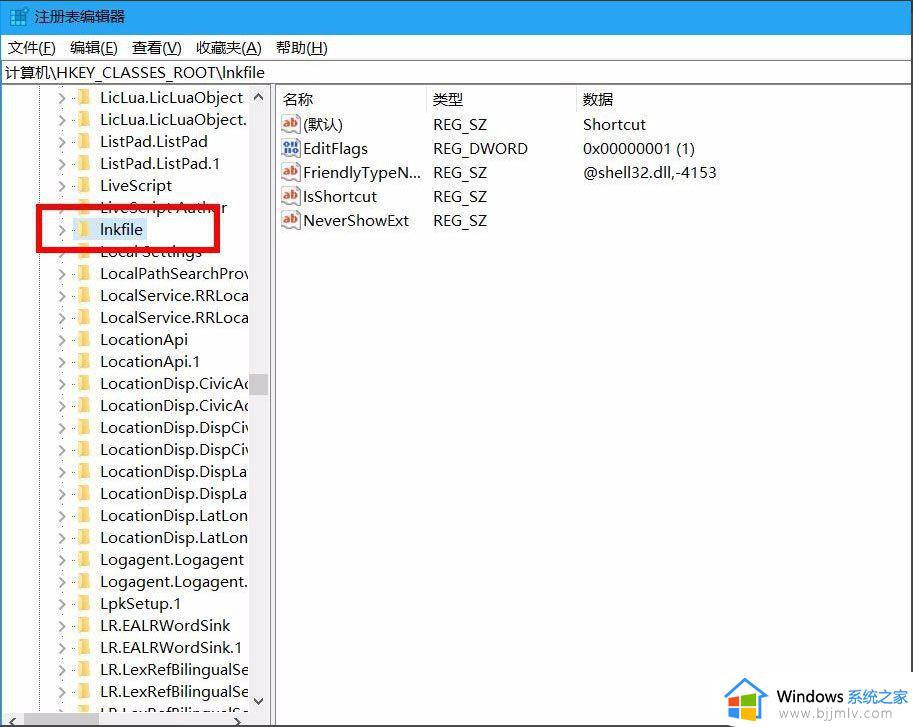Click the @shell32.dll,-4153 data cell

[649, 172]
